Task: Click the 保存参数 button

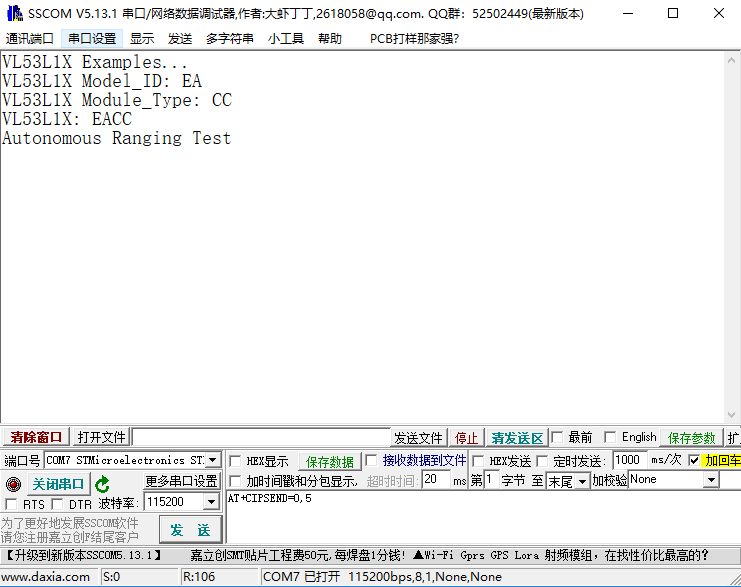Action: pyautogui.click(x=691, y=438)
